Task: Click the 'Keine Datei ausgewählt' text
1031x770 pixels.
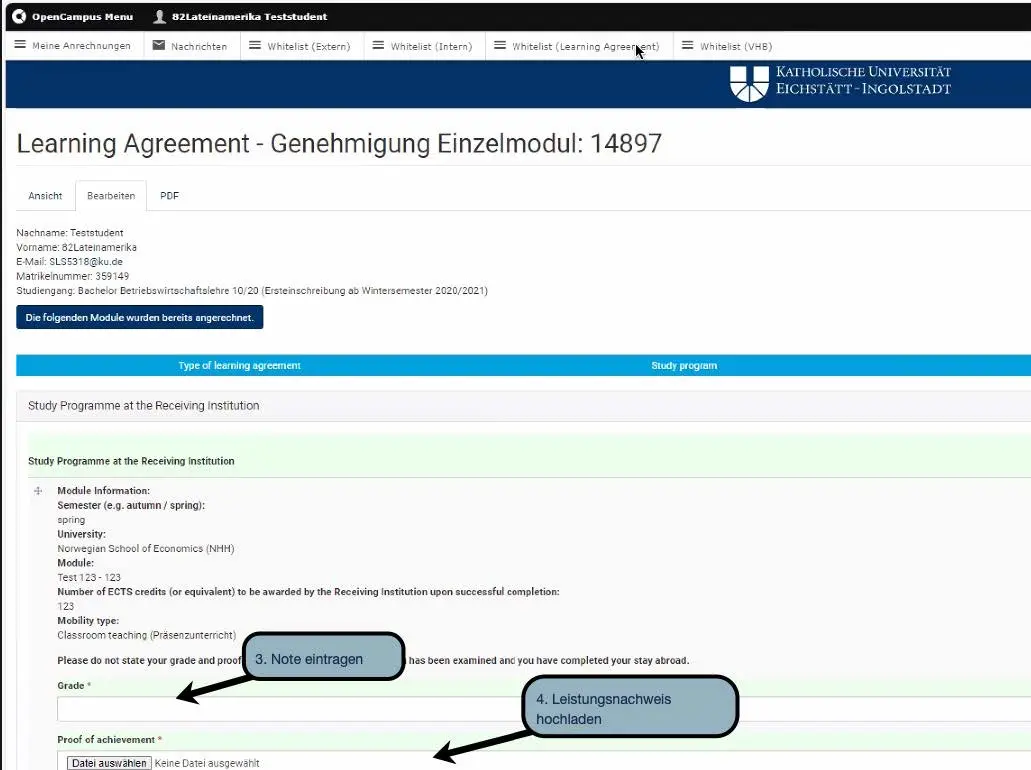Action: click(x=207, y=763)
